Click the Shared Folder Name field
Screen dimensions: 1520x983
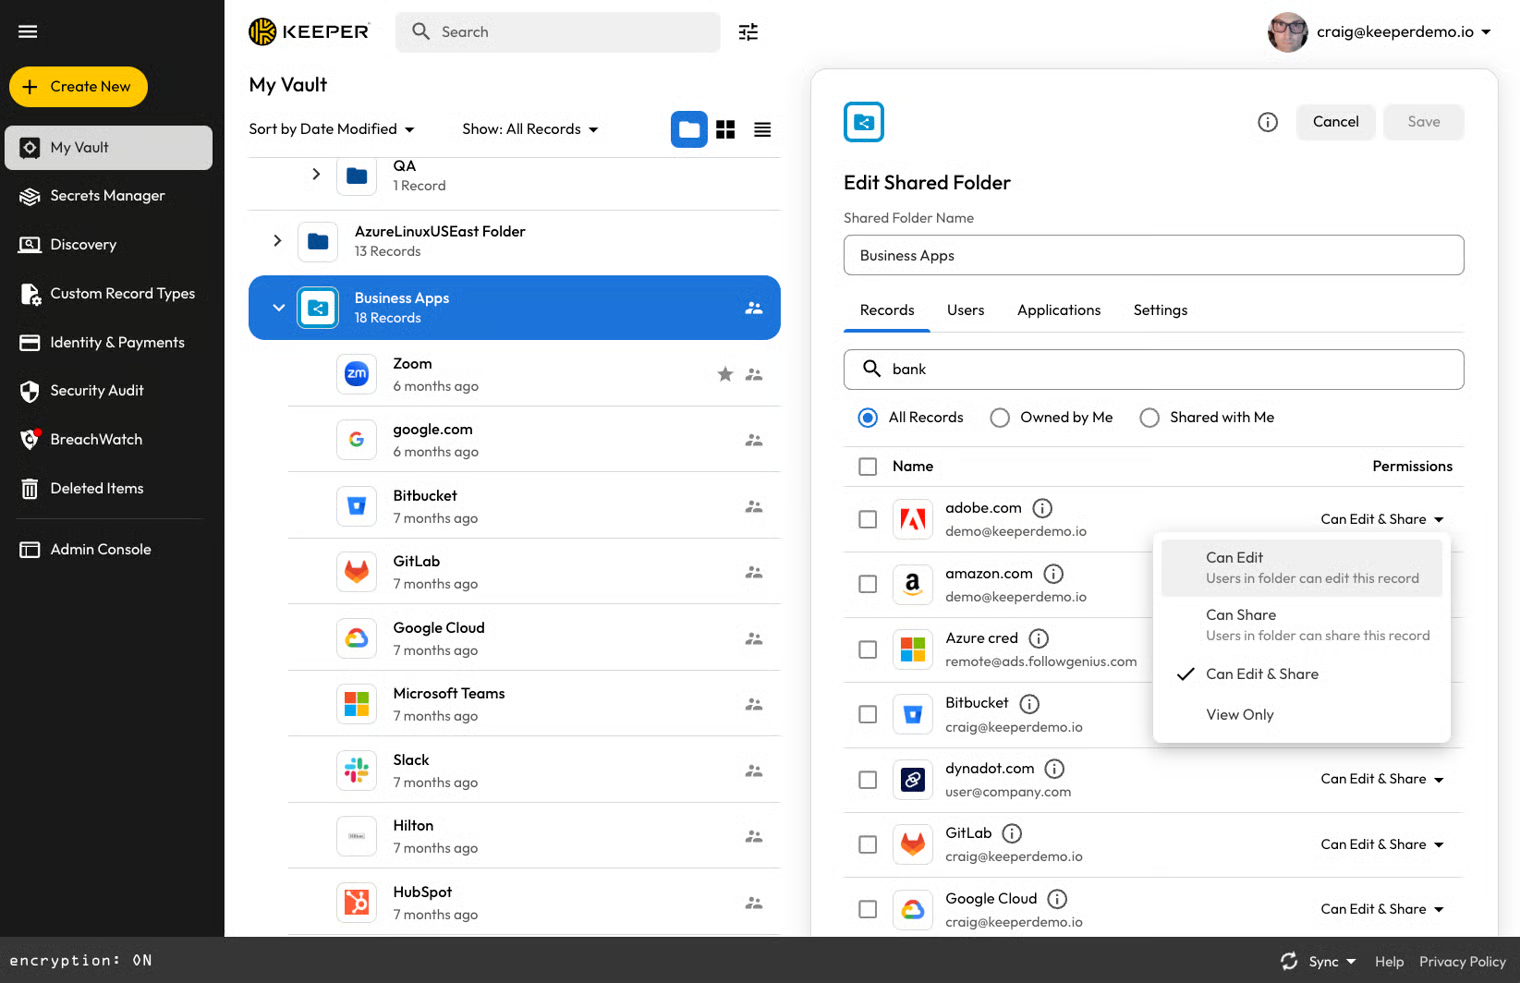pos(1153,256)
